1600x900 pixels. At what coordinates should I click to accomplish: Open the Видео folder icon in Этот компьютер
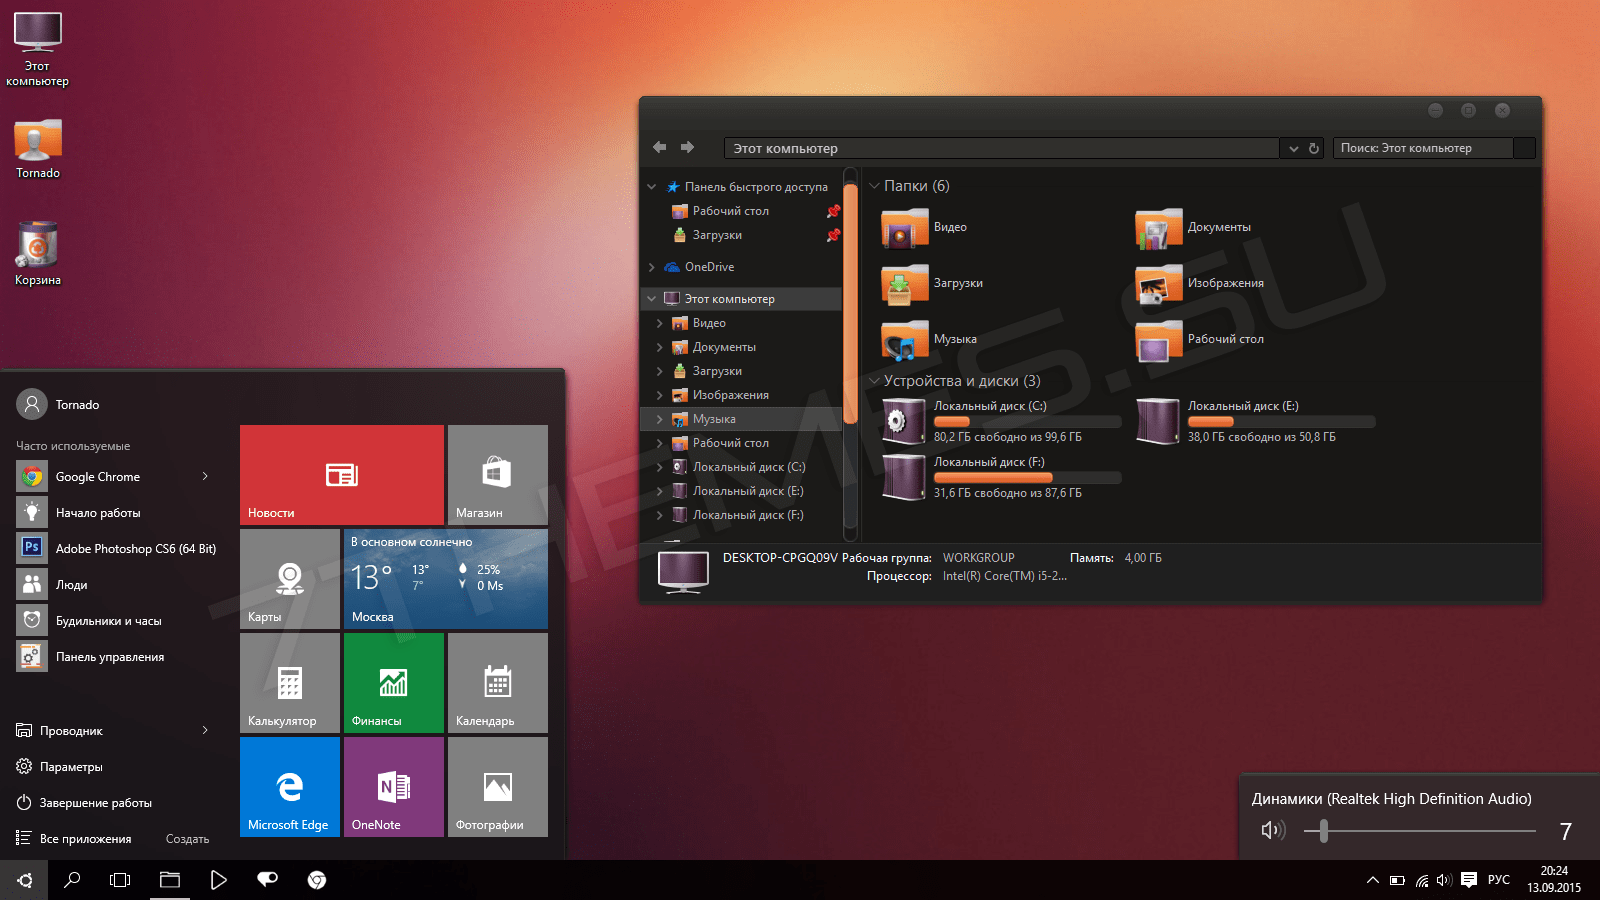tap(903, 227)
